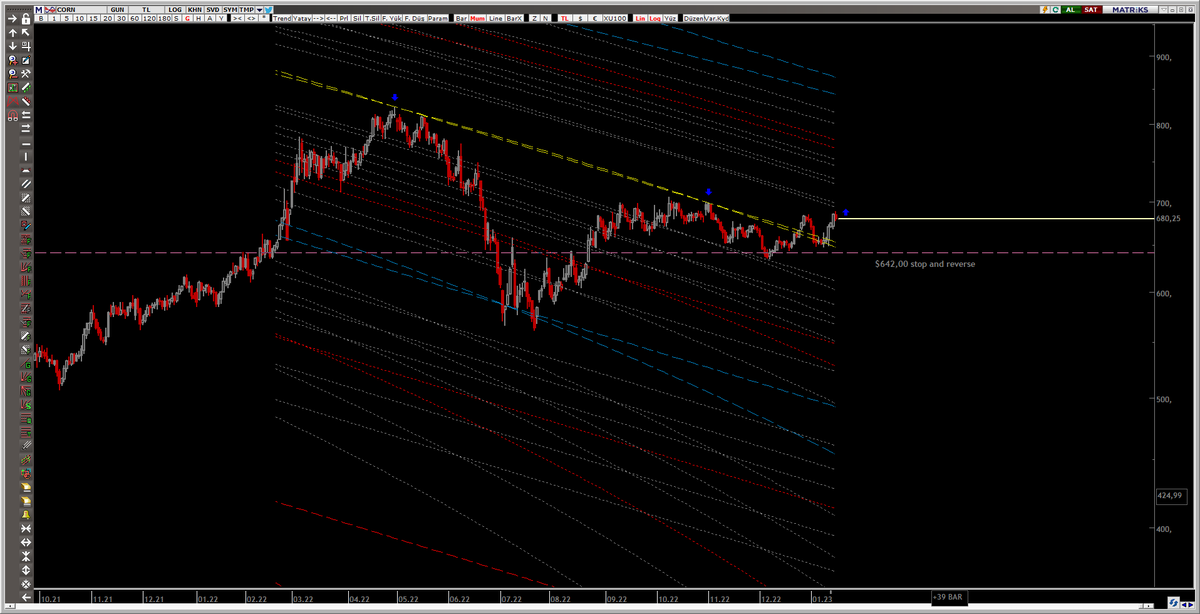Click the 680,25 price label
This screenshot has width=1200, height=614.
tap(1168, 218)
